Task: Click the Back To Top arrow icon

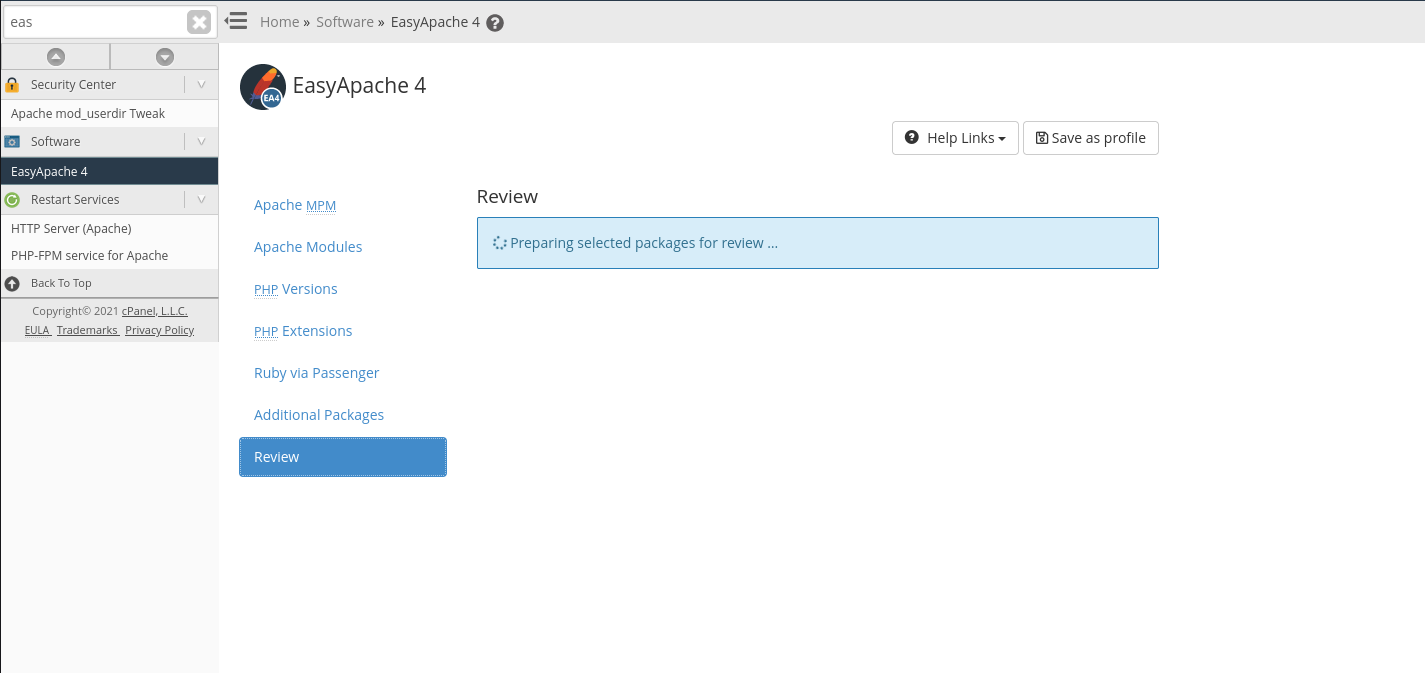Action: point(12,283)
